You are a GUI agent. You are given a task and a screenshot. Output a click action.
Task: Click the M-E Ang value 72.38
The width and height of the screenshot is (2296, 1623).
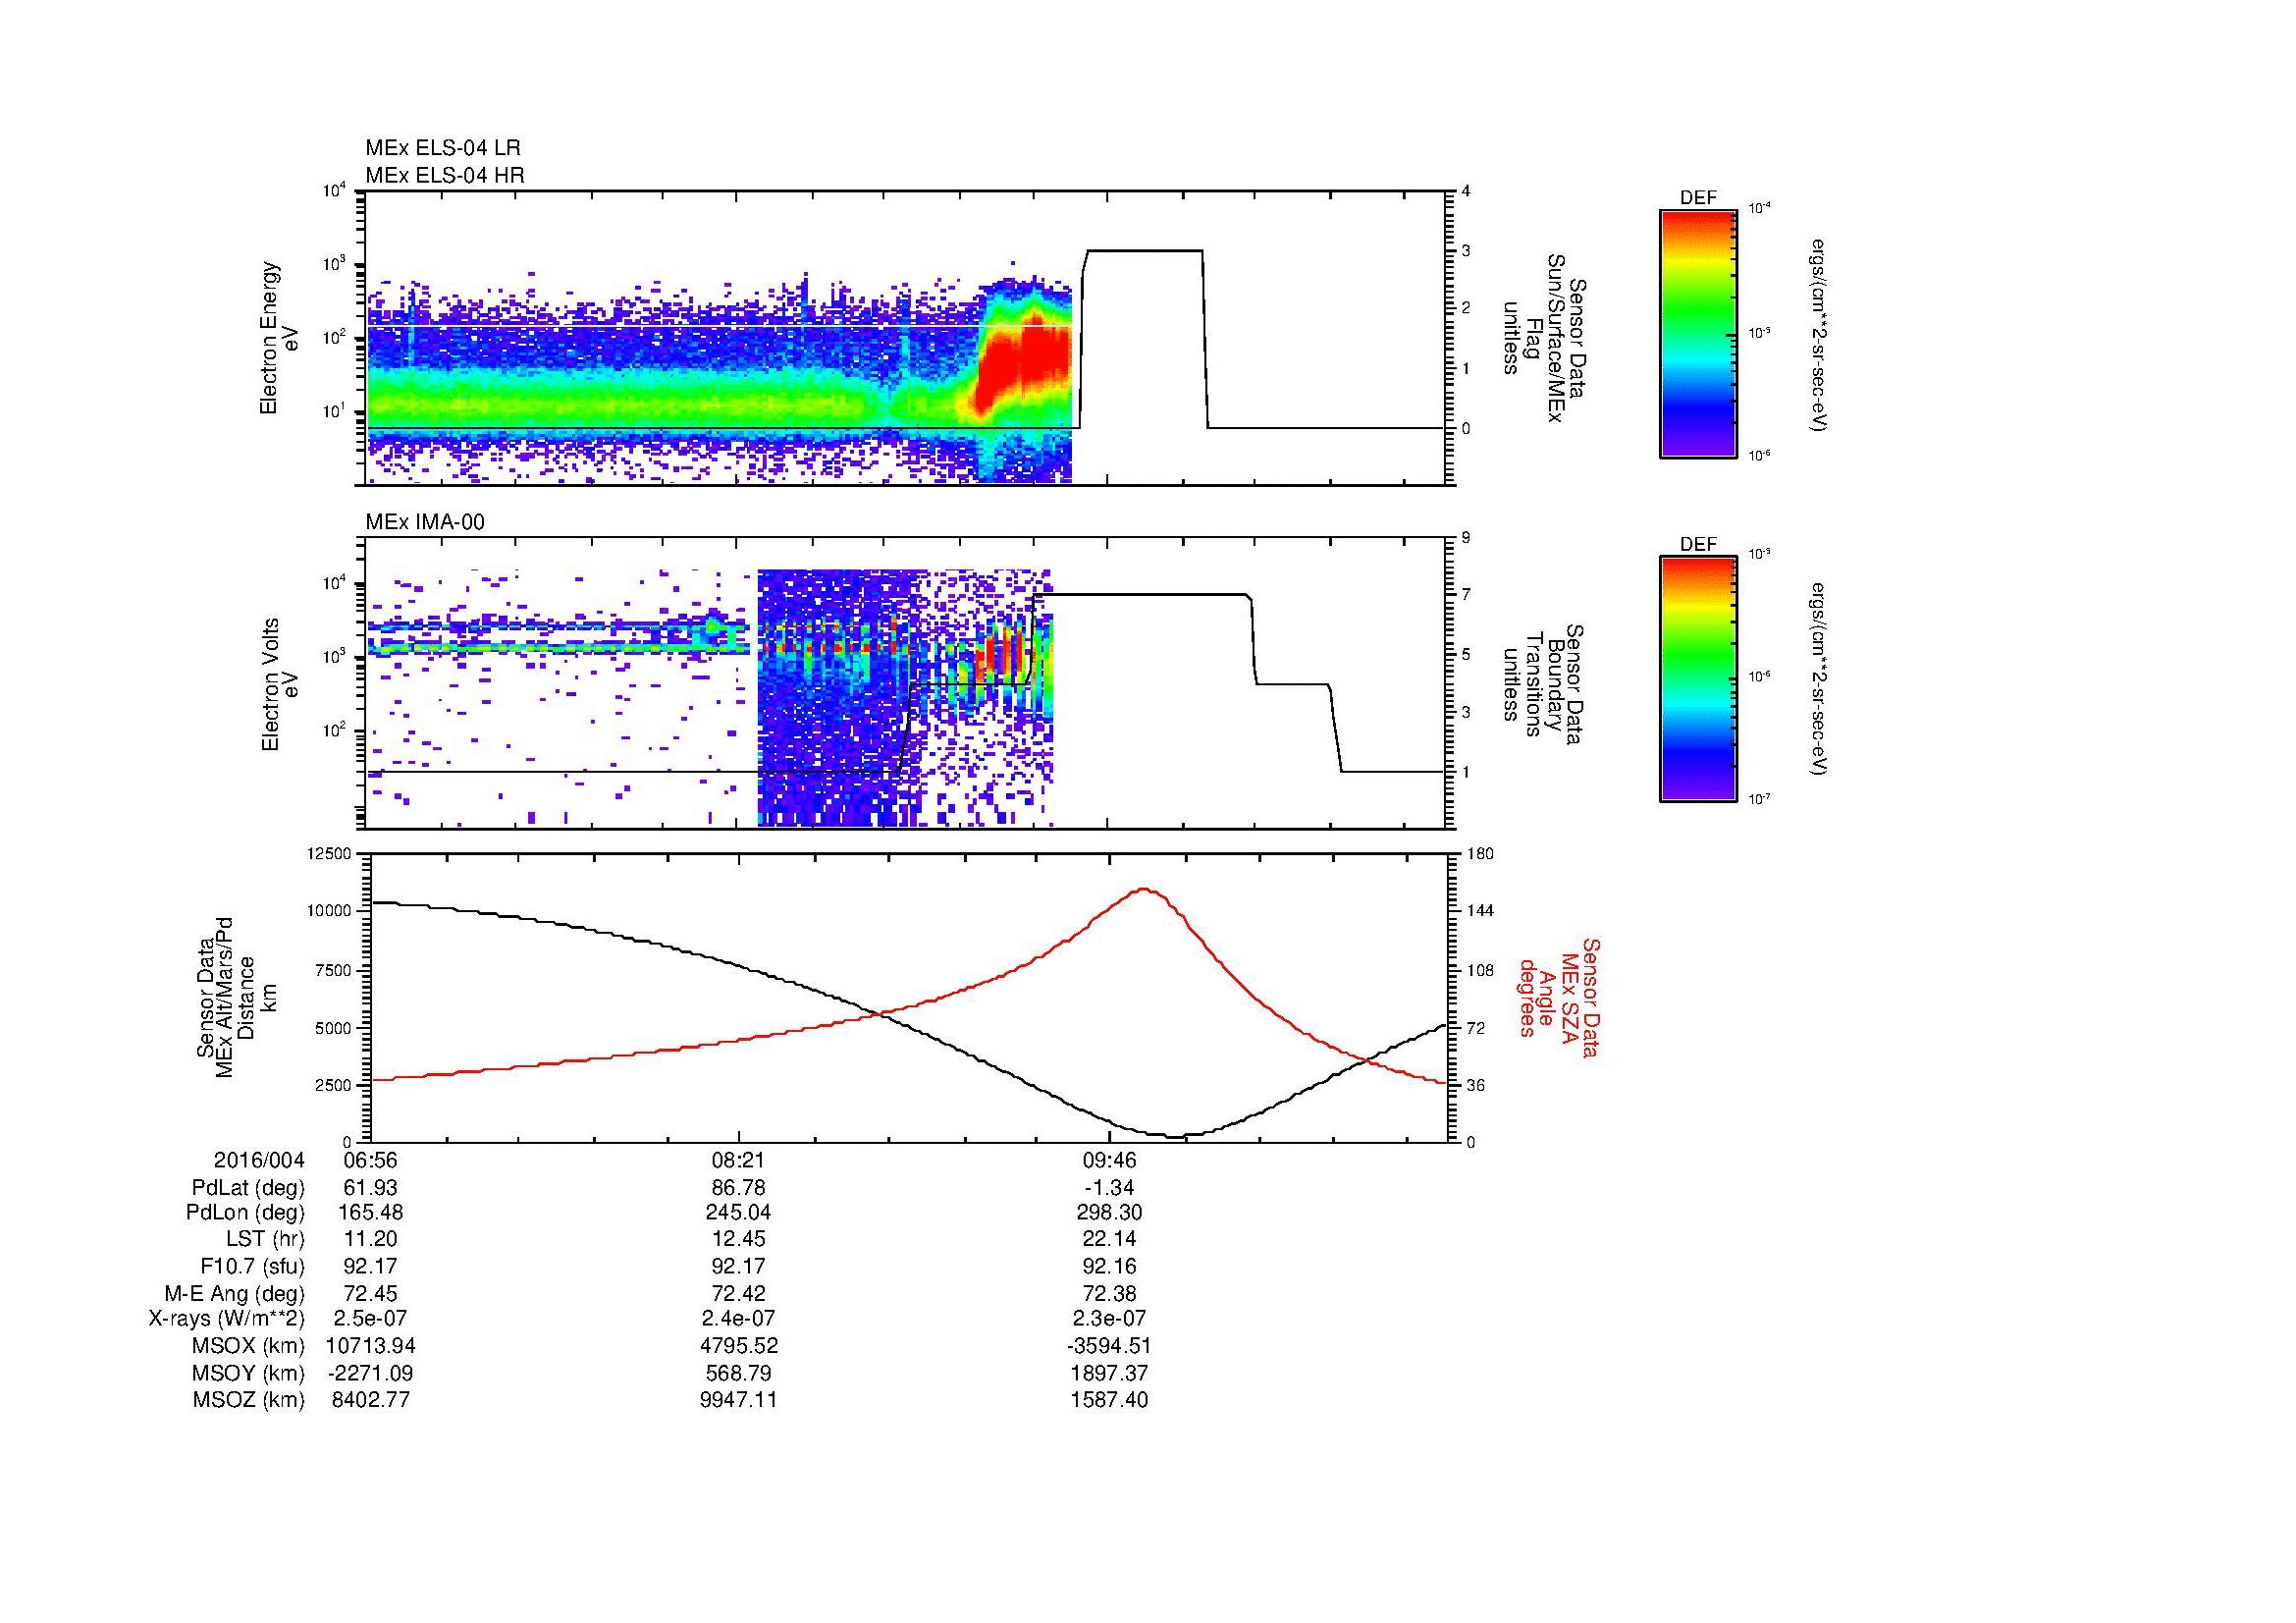click(1109, 1293)
